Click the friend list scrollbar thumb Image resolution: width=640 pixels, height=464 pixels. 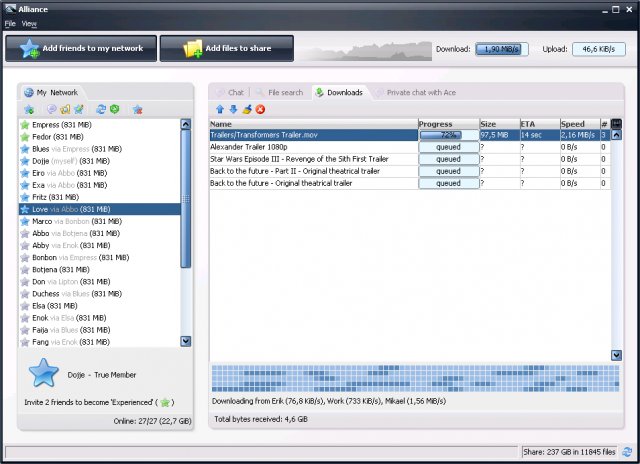point(186,199)
